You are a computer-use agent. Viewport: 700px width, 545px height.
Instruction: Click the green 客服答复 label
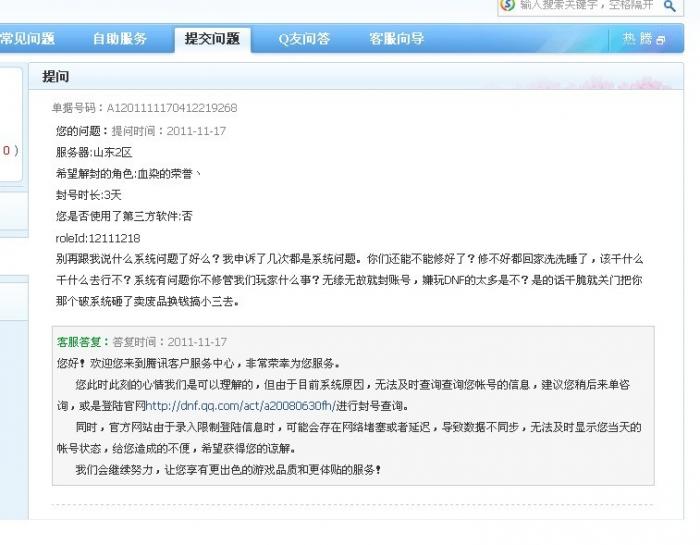pos(83,342)
